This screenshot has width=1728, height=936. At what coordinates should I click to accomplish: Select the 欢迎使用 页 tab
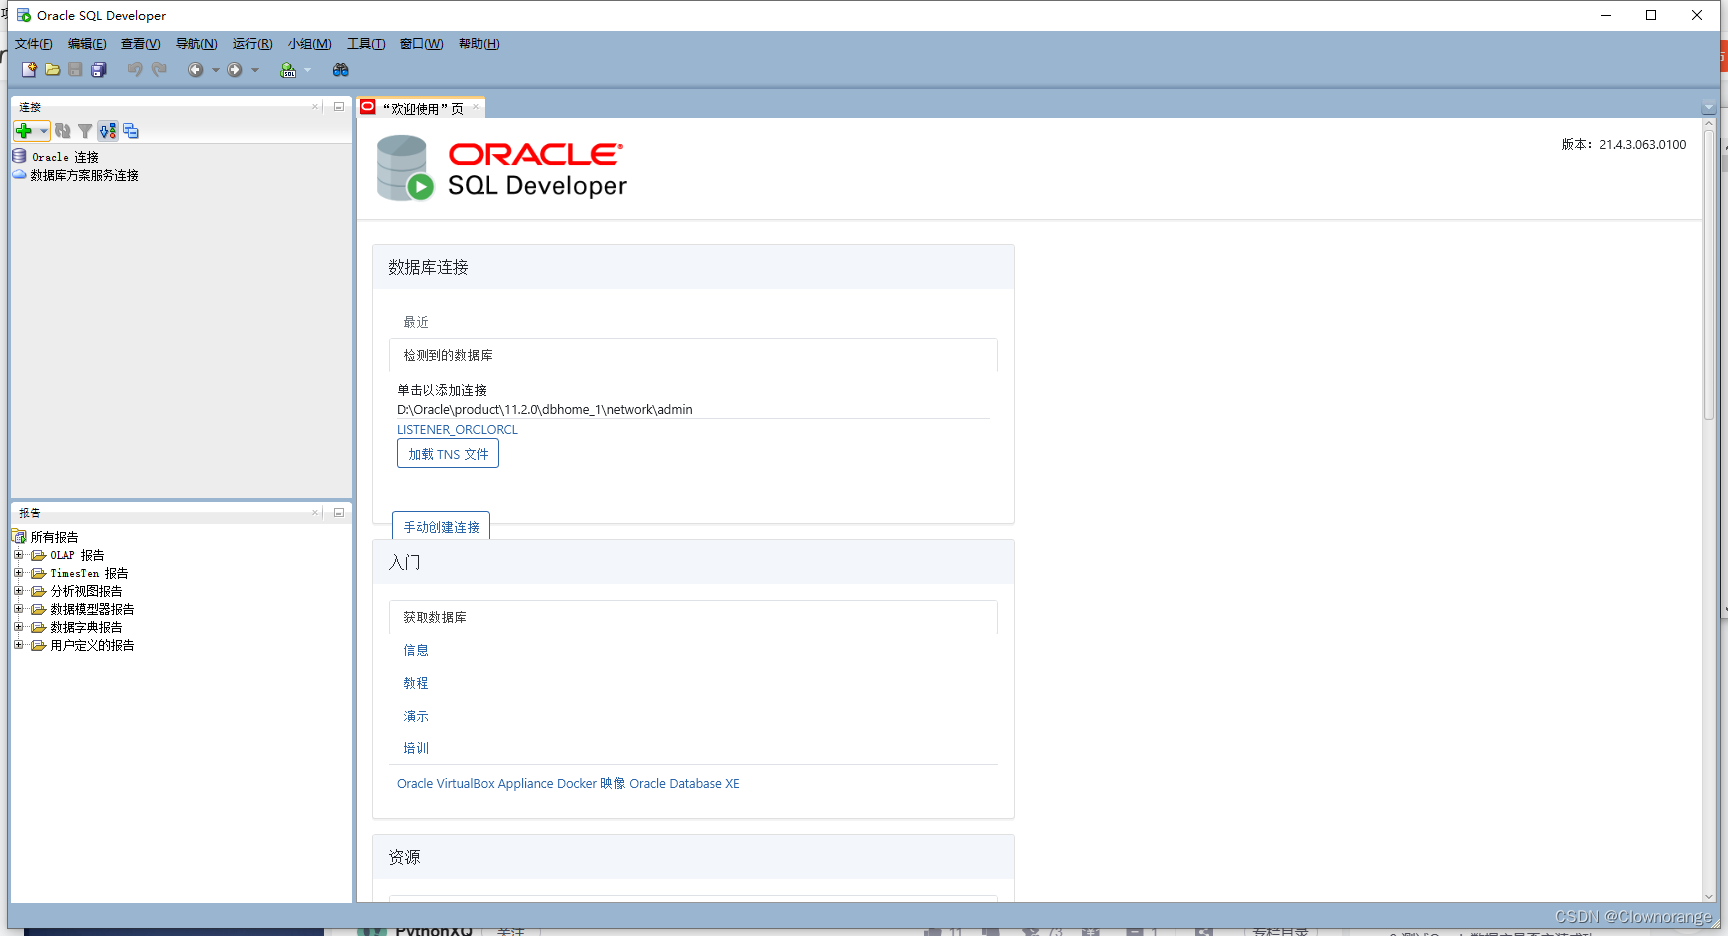[x=420, y=108]
